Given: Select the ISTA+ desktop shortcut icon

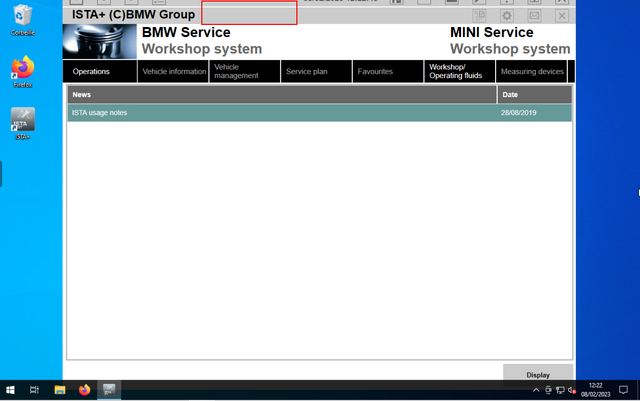Looking at the screenshot, I should coord(23,124).
